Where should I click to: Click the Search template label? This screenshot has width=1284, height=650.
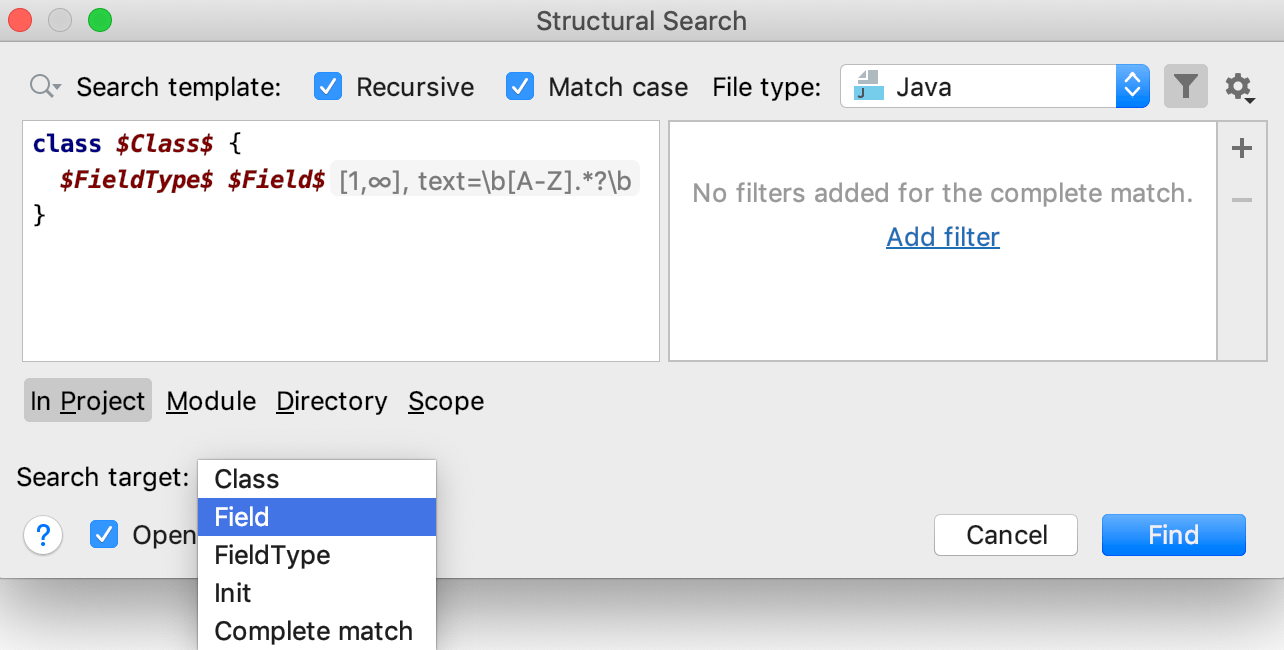click(x=179, y=88)
